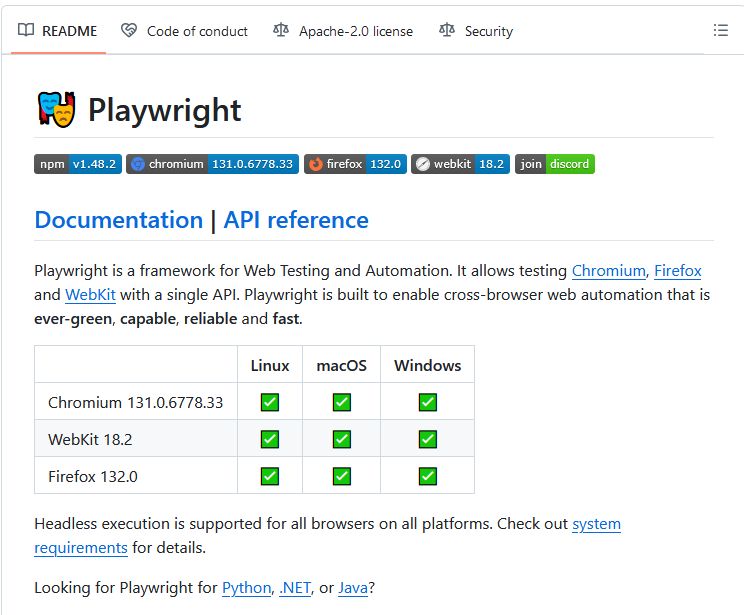The image size is (744, 615).
Task: Switch to Code of conduct tab
Action: [x=184, y=31]
